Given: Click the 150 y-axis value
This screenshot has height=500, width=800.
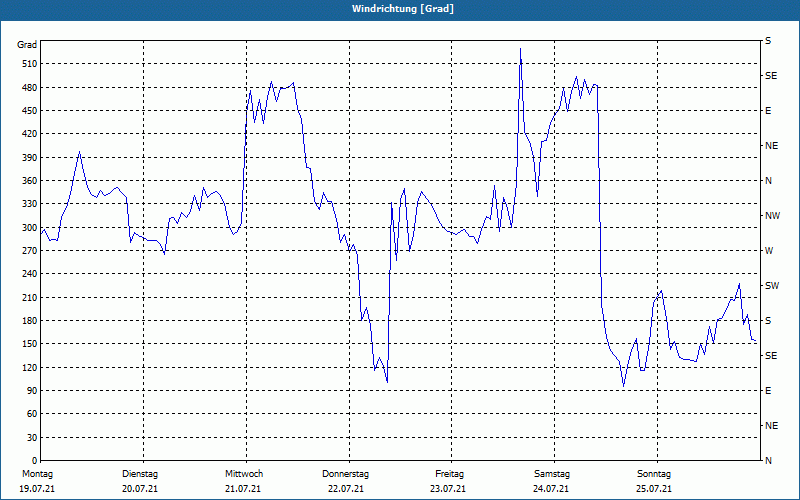Looking at the screenshot, I should 30,344.
